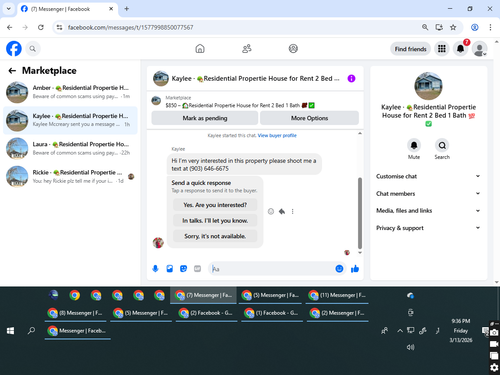Go back in browser history
This screenshot has width=500, height=375.
tap(10, 27)
